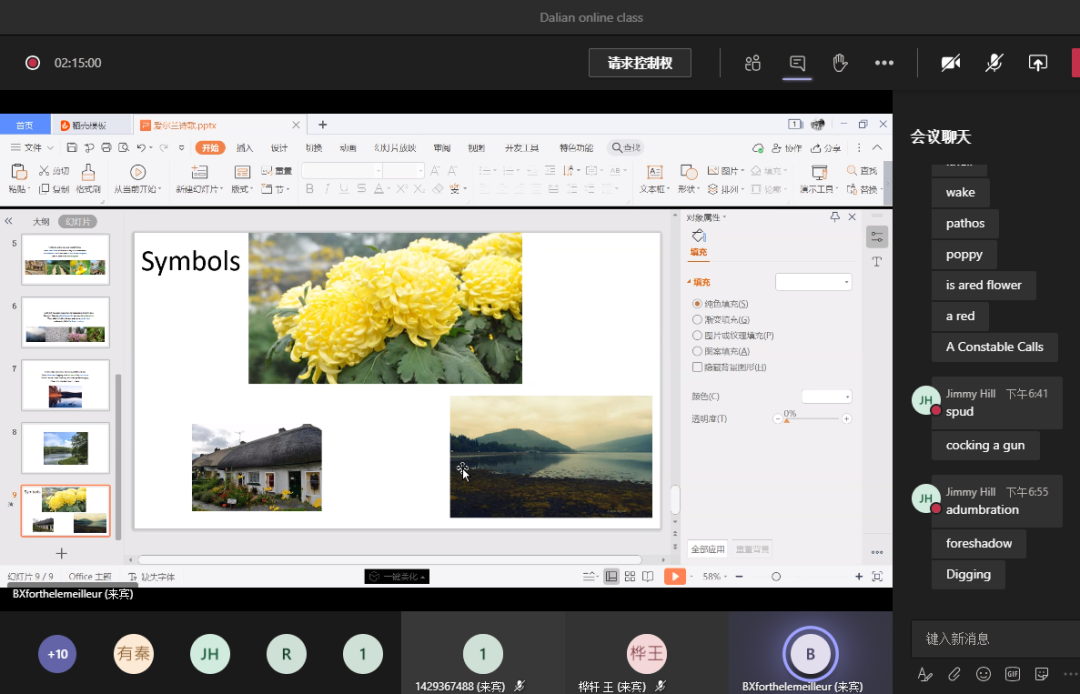Click the raise hand icon
This screenshot has height=694, width=1080.
coord(840,63)
